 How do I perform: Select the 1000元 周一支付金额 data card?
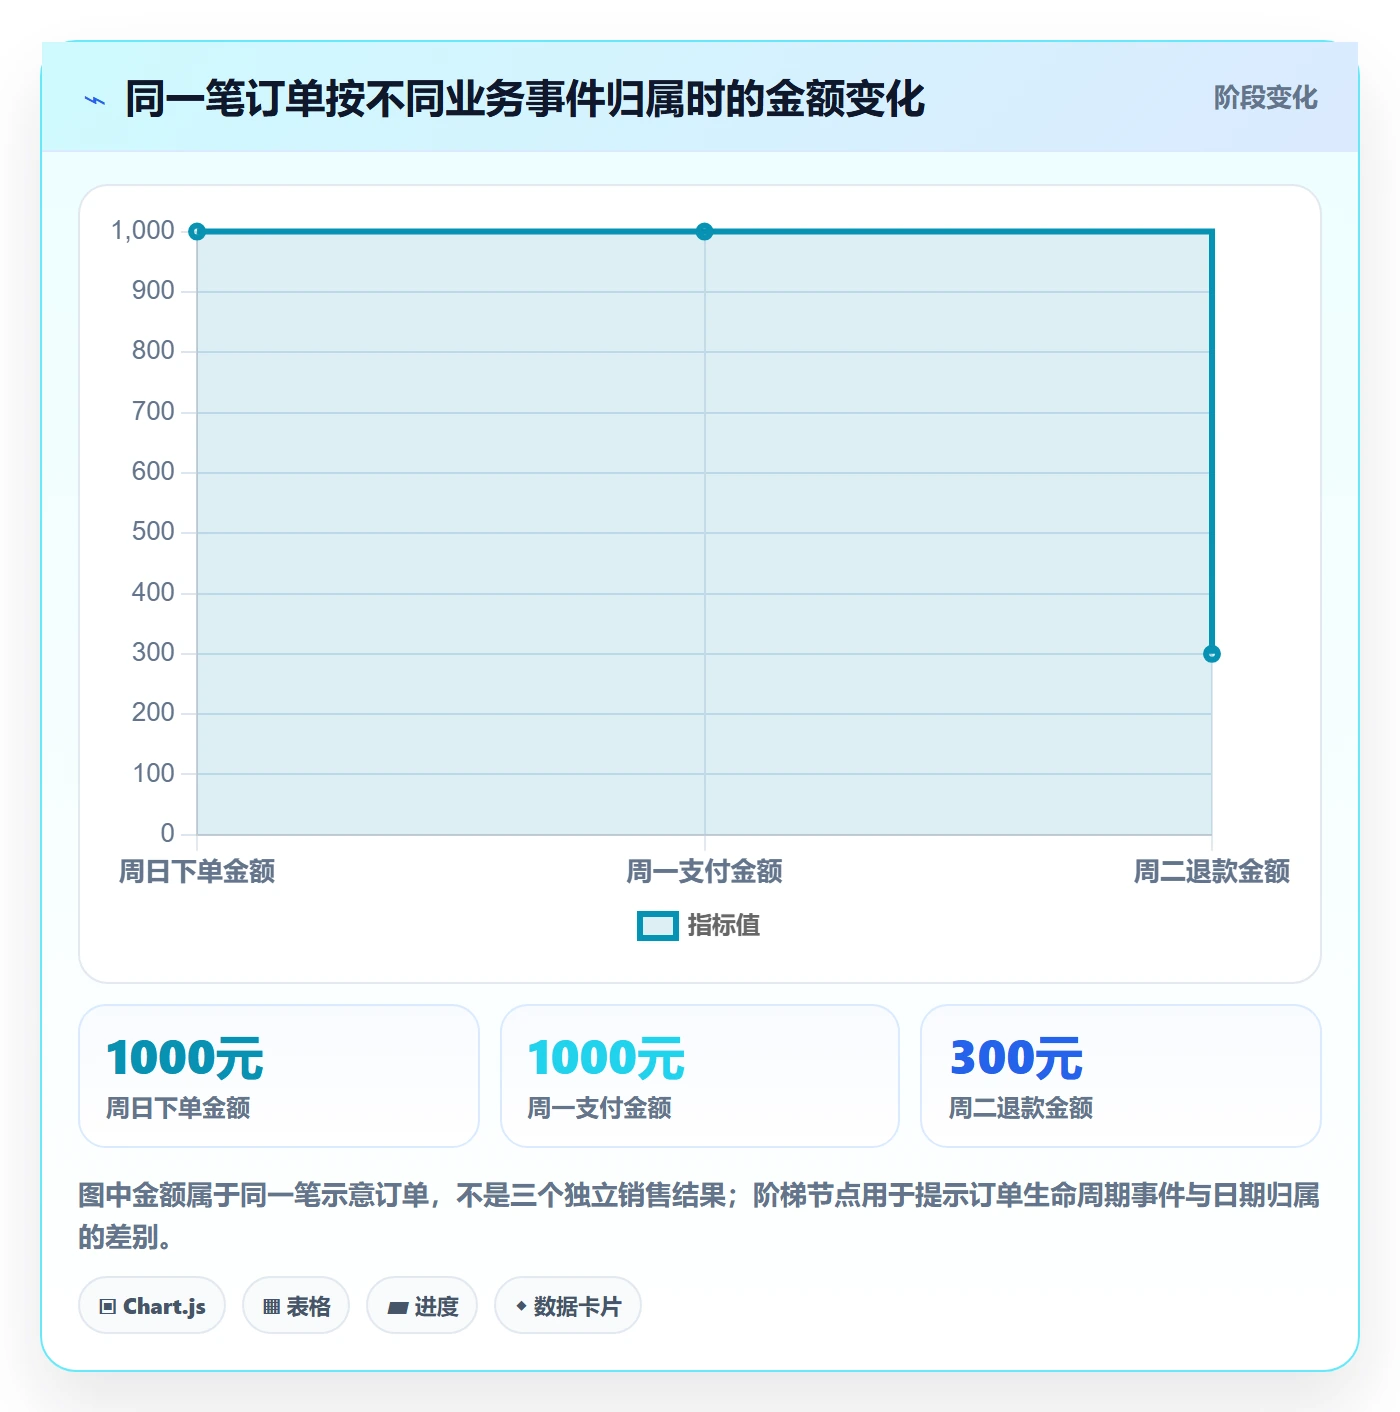pos(700,1076)
